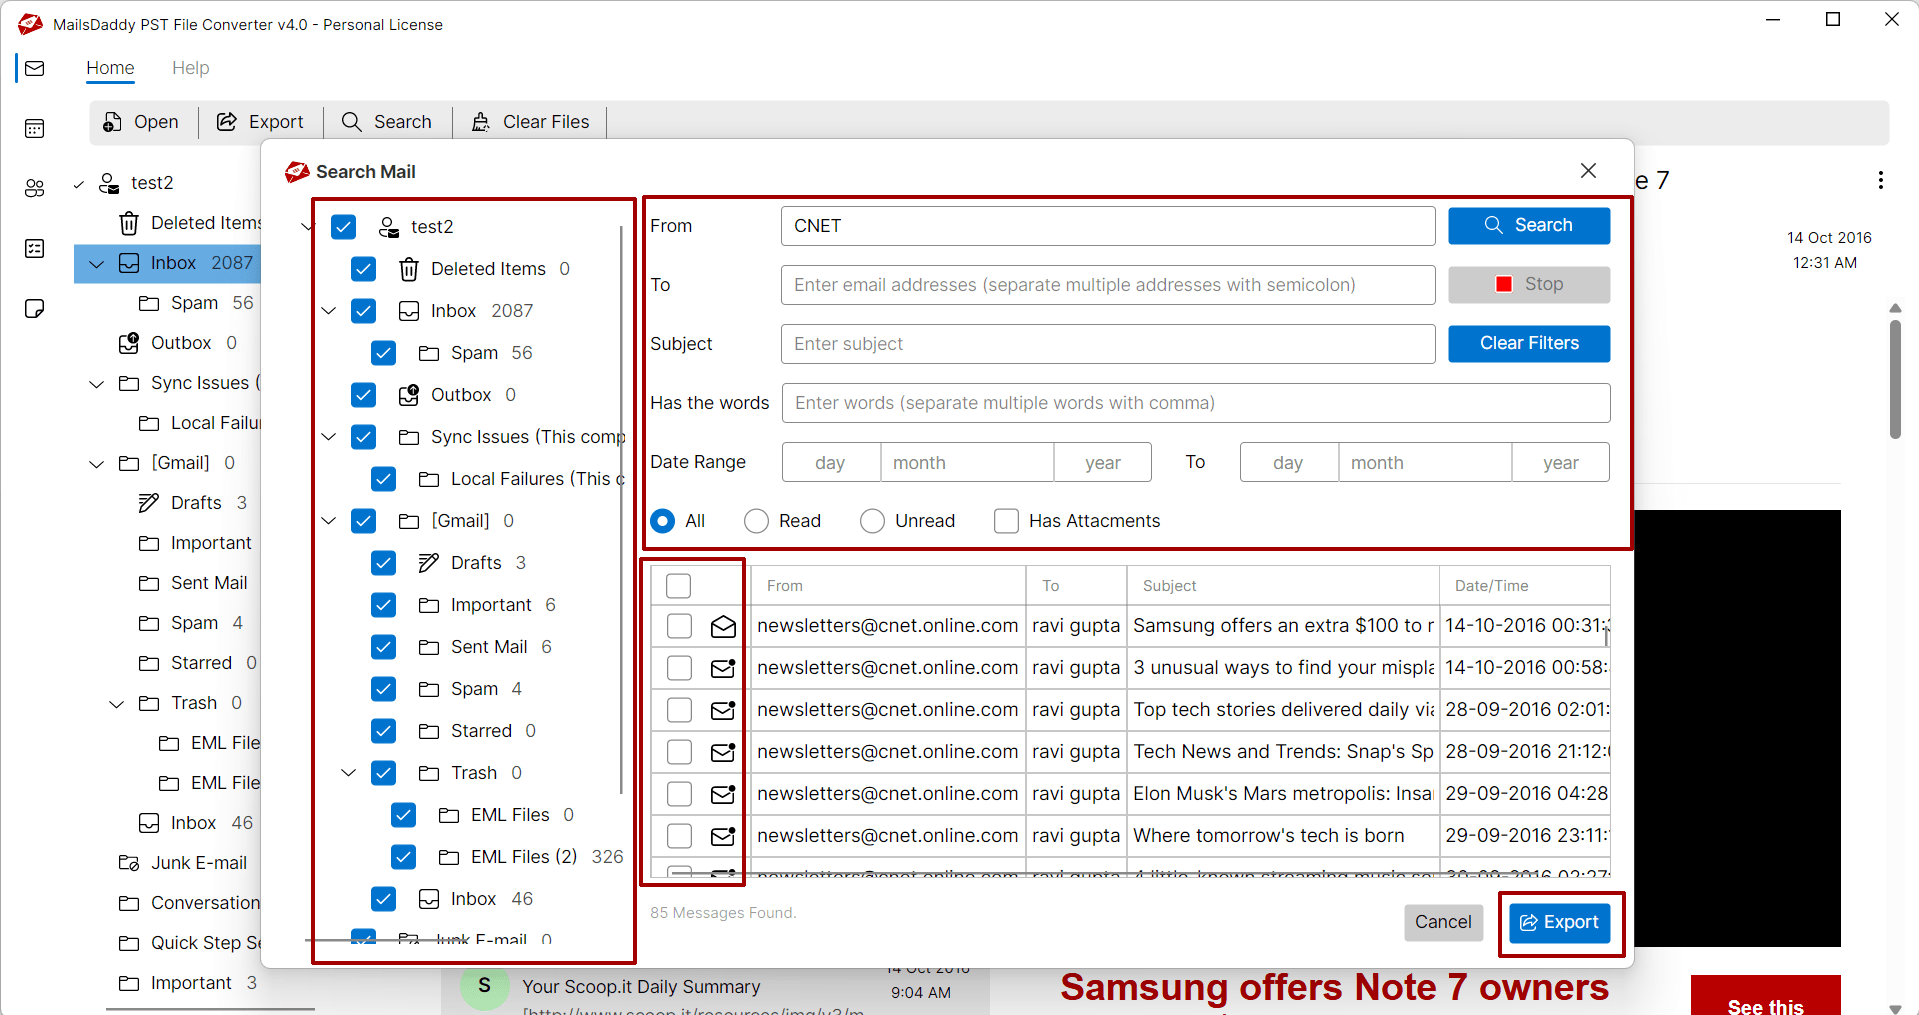Uncheck the Spam 56 checkbox
The width and height of the screenshot is (1919, 1015).
(383, 353)
